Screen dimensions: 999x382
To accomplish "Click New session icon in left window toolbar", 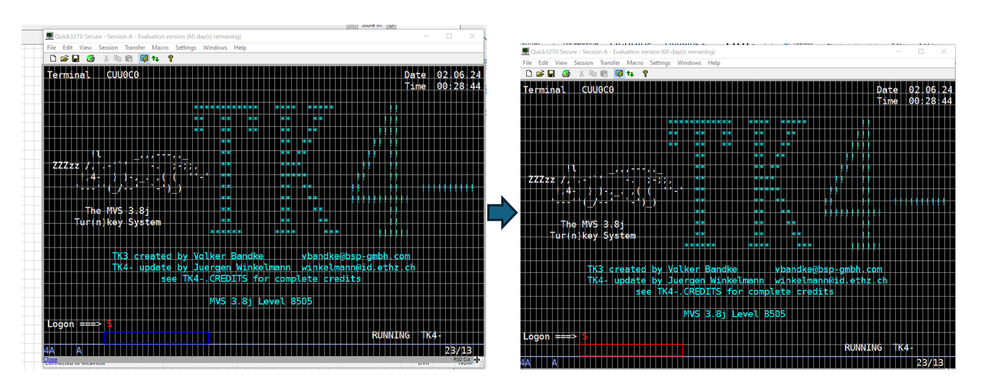I will coord(54,59).
